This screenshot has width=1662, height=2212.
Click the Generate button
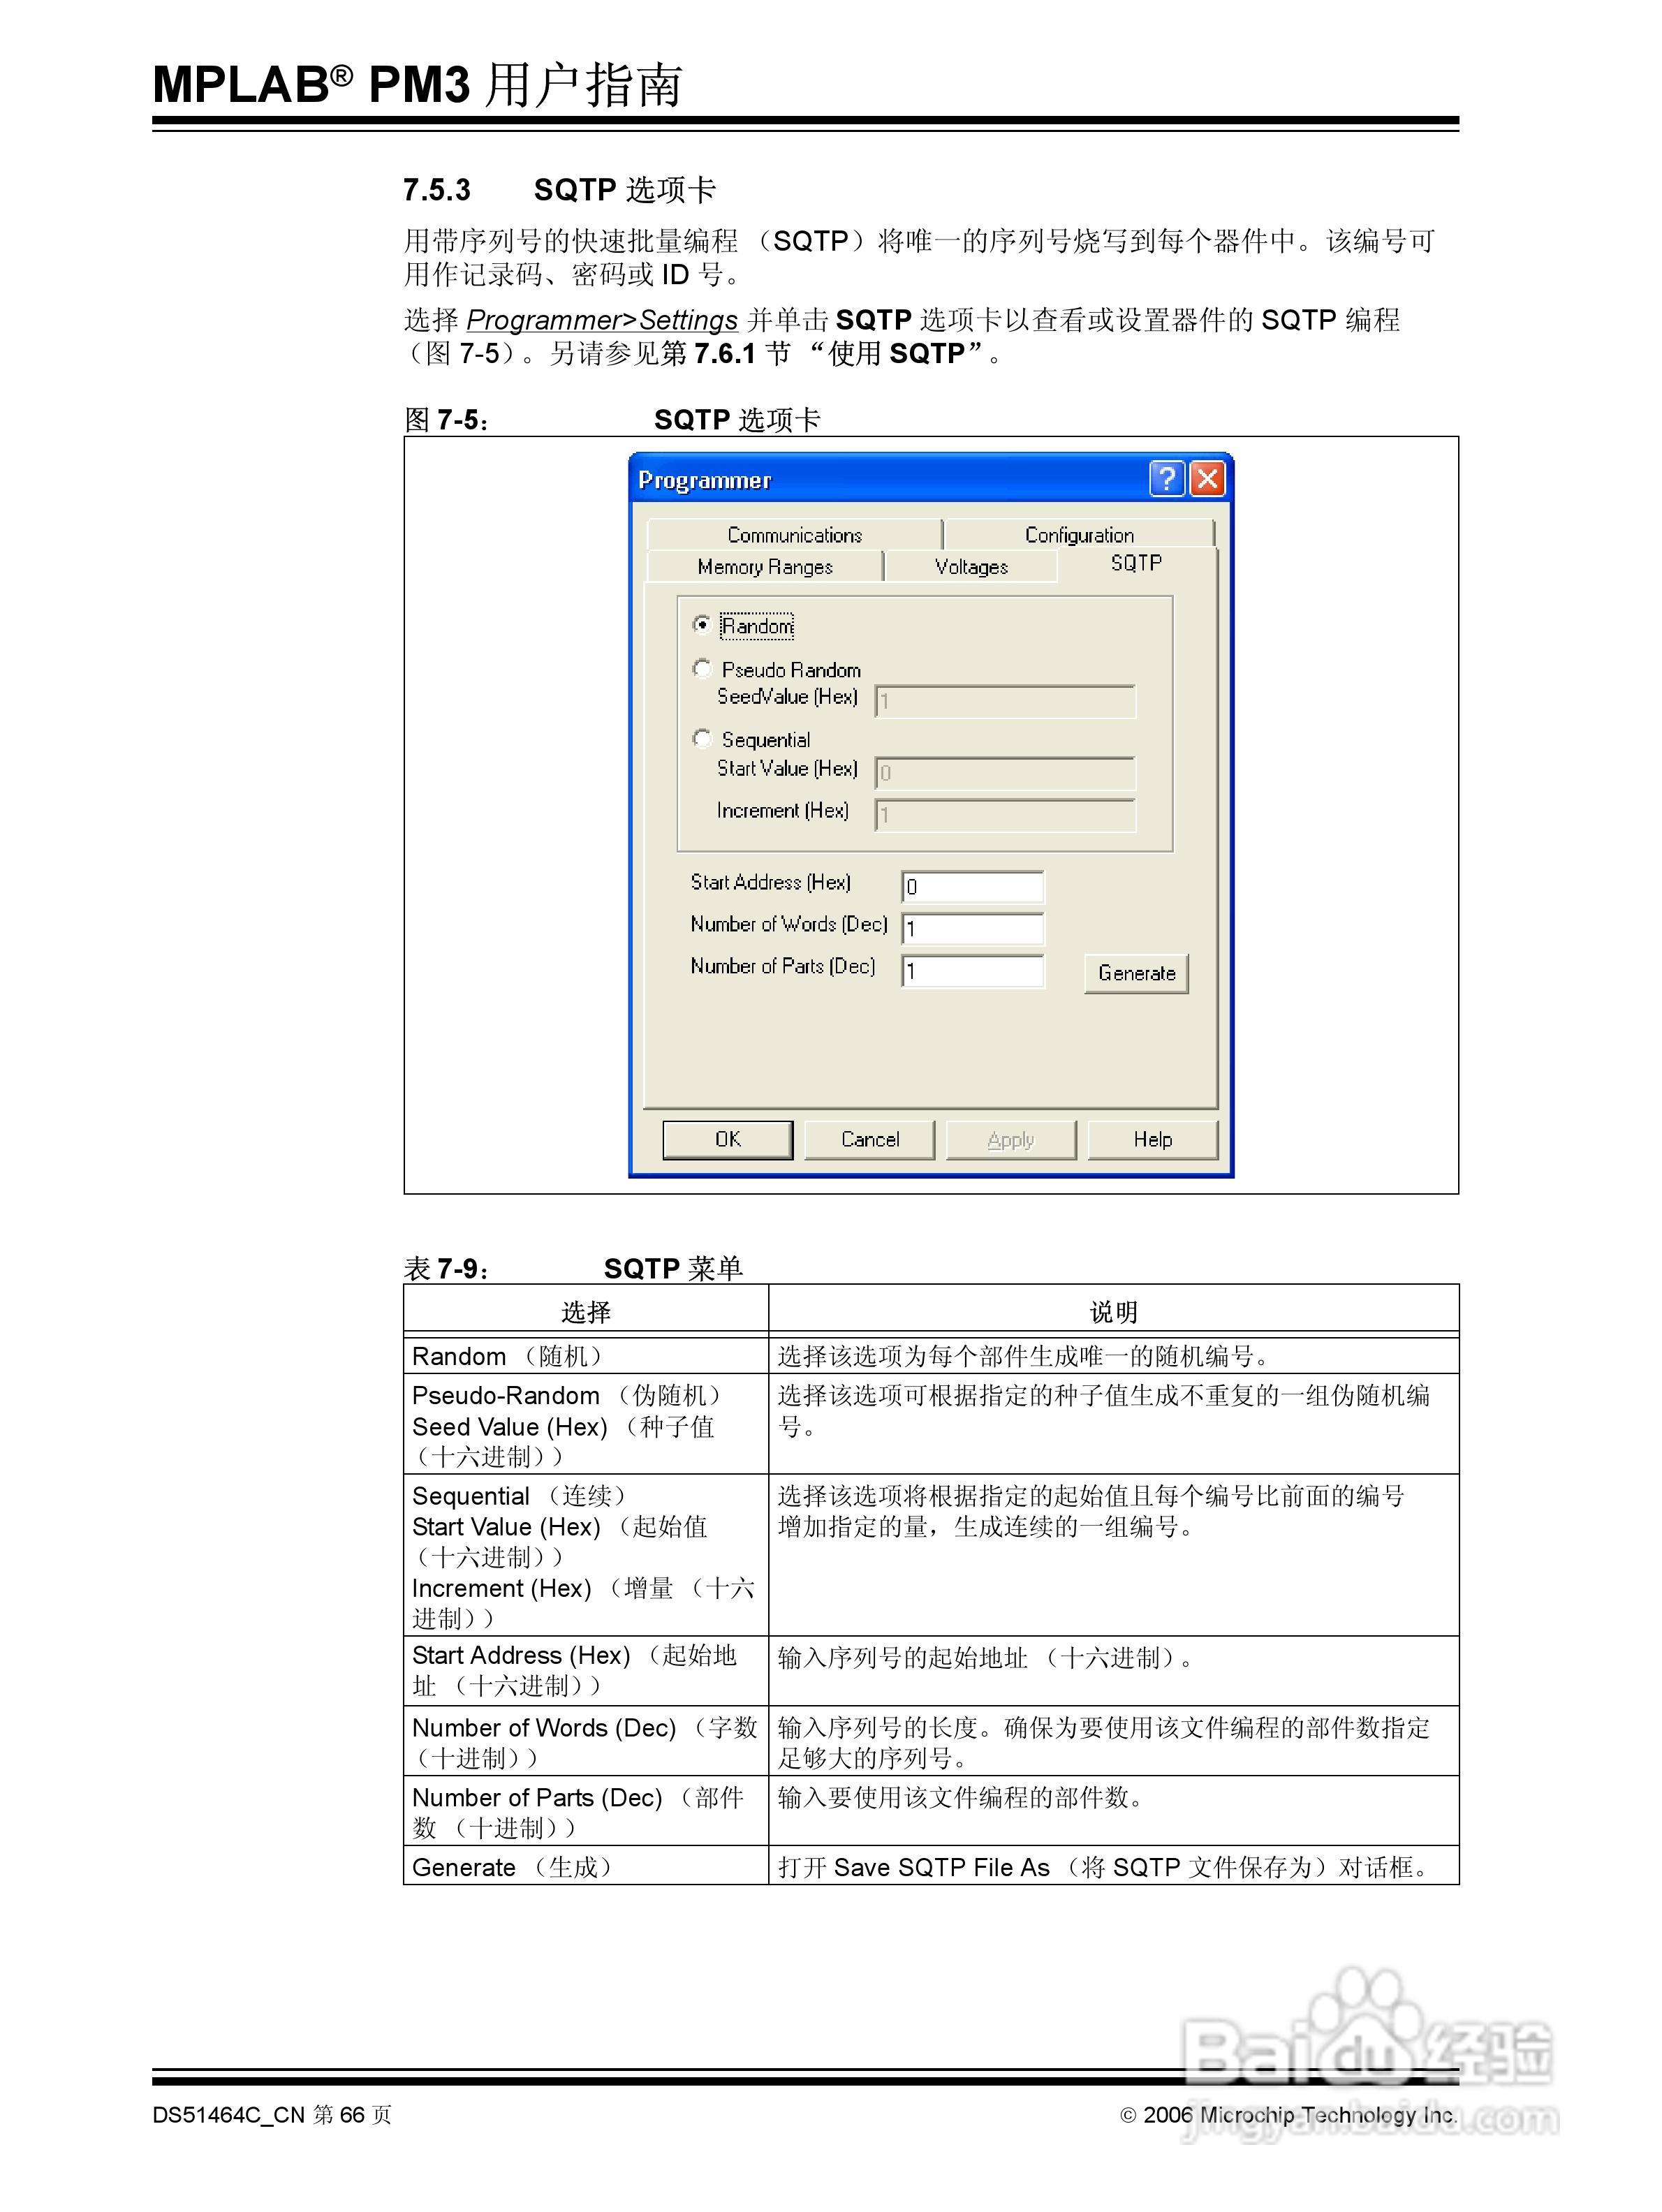click(1136, 972)
